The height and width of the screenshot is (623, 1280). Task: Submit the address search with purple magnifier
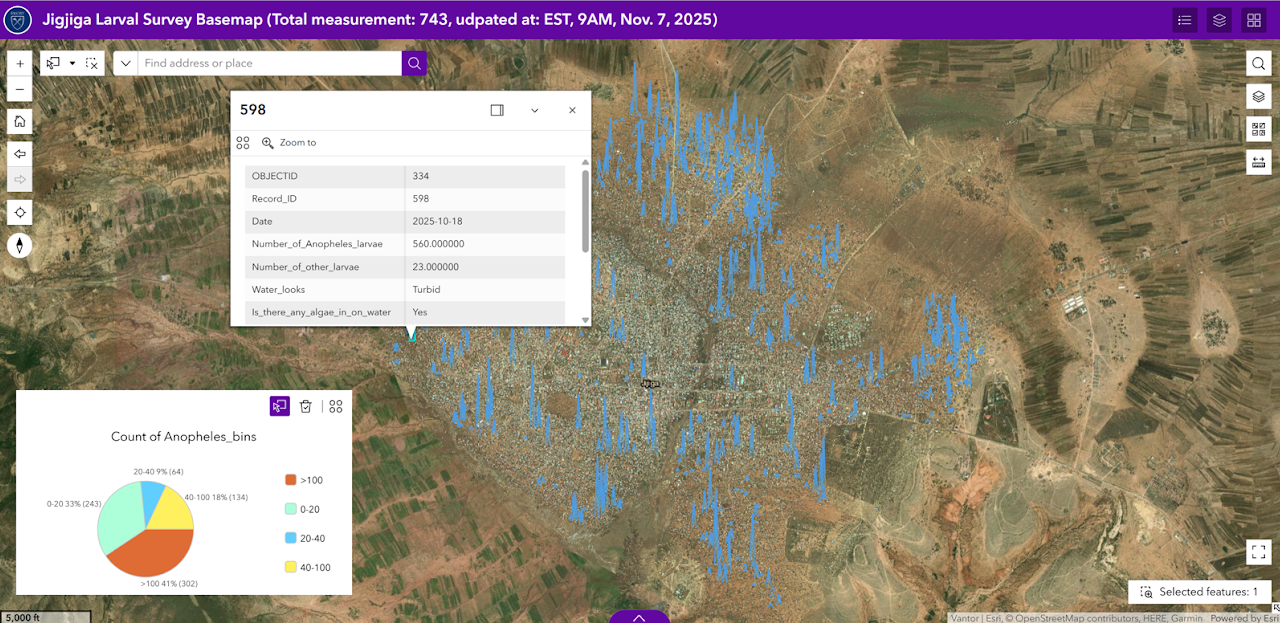pyautogui.click(x=414, y=63)
